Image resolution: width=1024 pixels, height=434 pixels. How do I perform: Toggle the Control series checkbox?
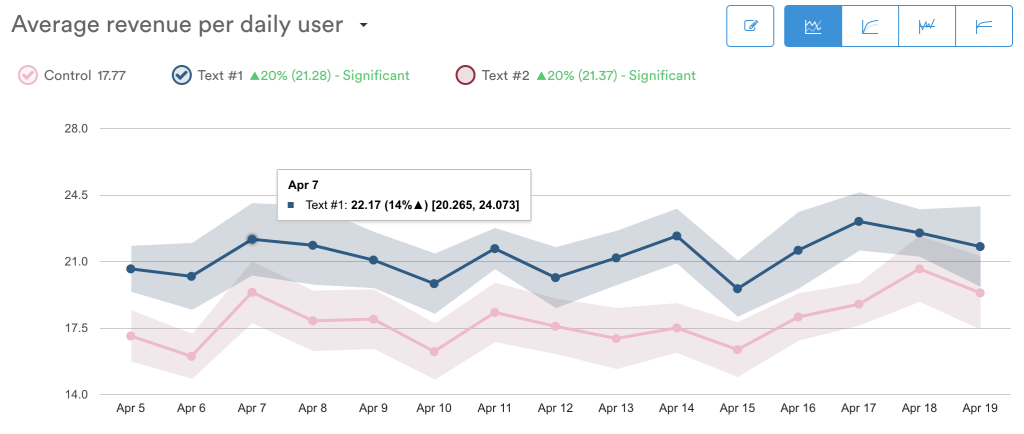tap(27, 75)
